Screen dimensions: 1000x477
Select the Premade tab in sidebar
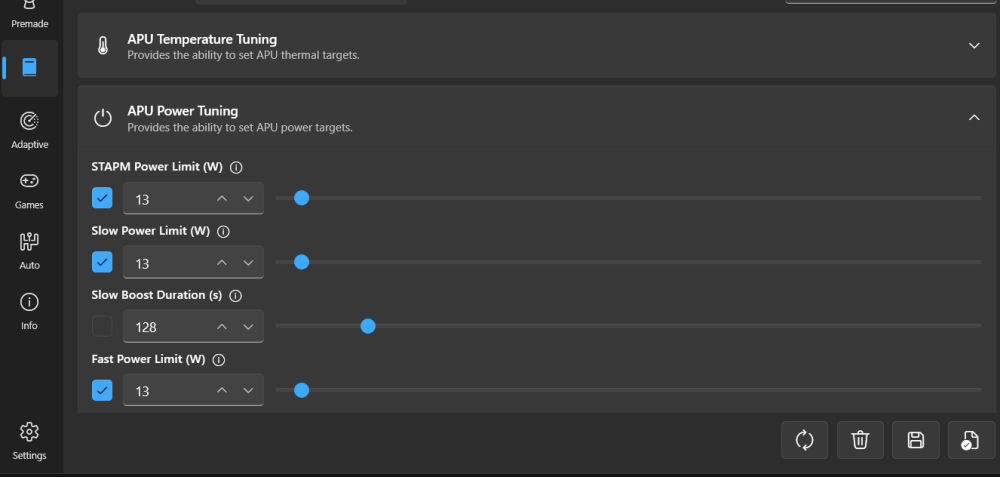29,16
